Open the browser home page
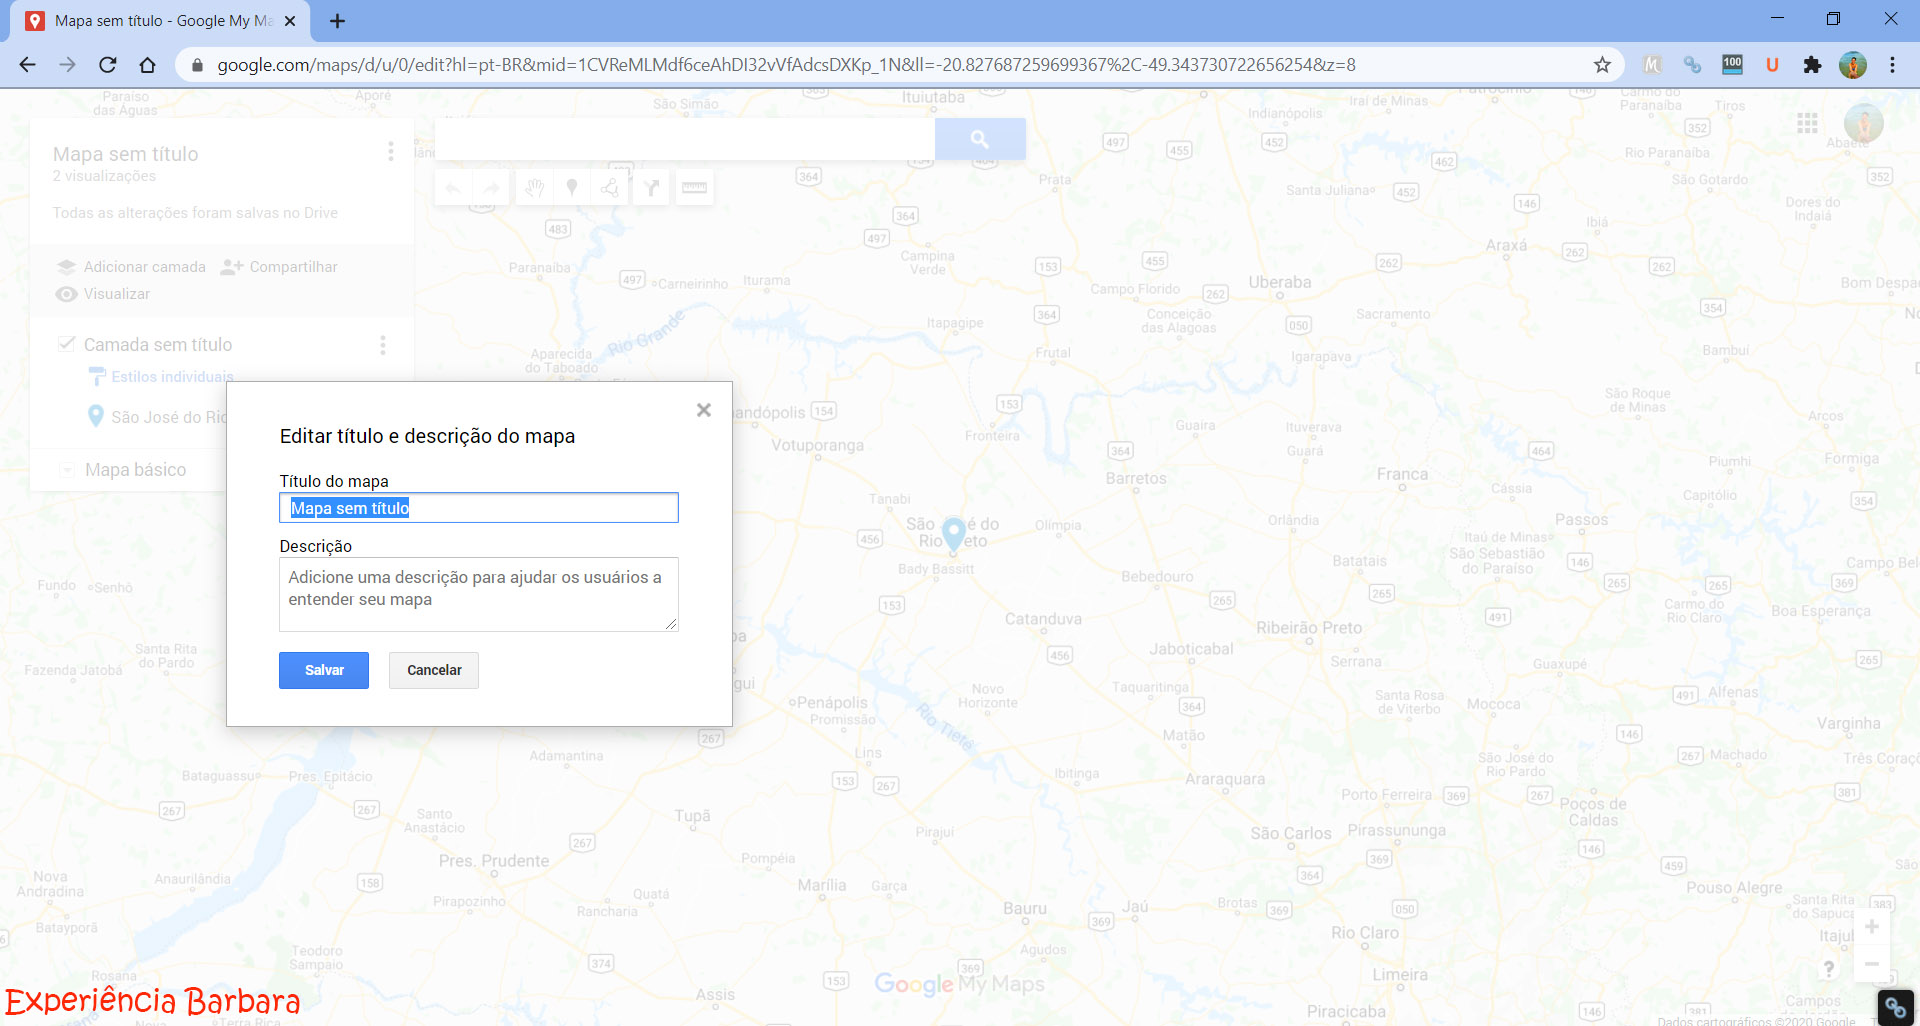 pos(148,65)
